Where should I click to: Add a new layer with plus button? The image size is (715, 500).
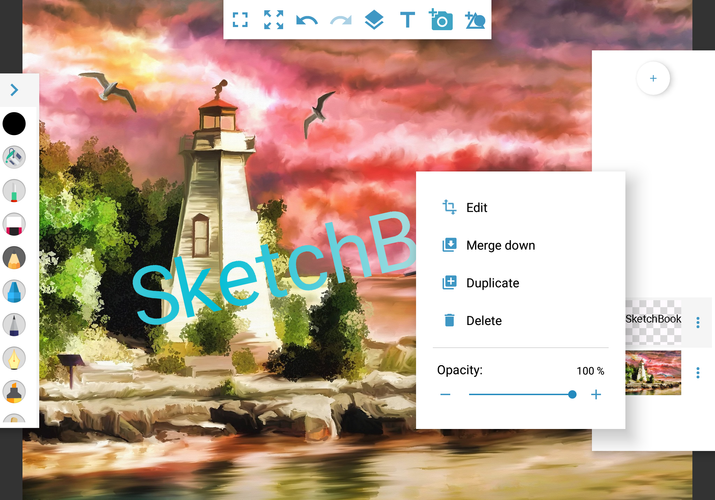point(653,78)
